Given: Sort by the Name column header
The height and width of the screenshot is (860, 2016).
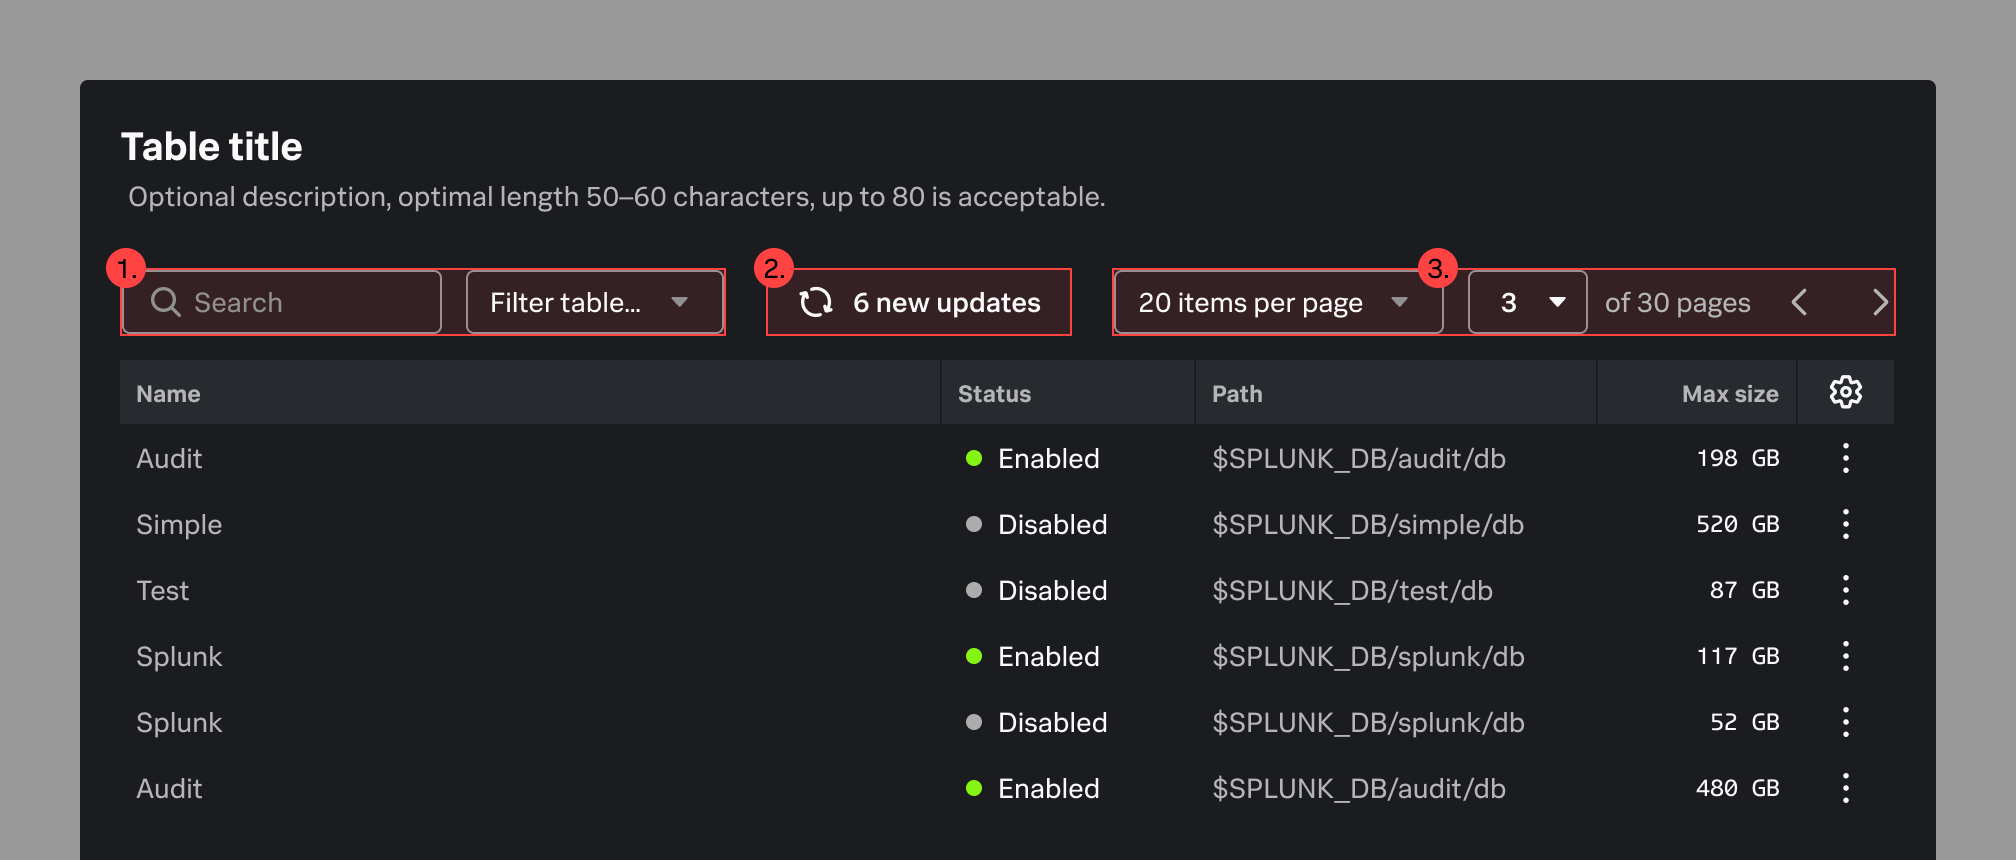Looking at the screenshot, I should [168, 394].
